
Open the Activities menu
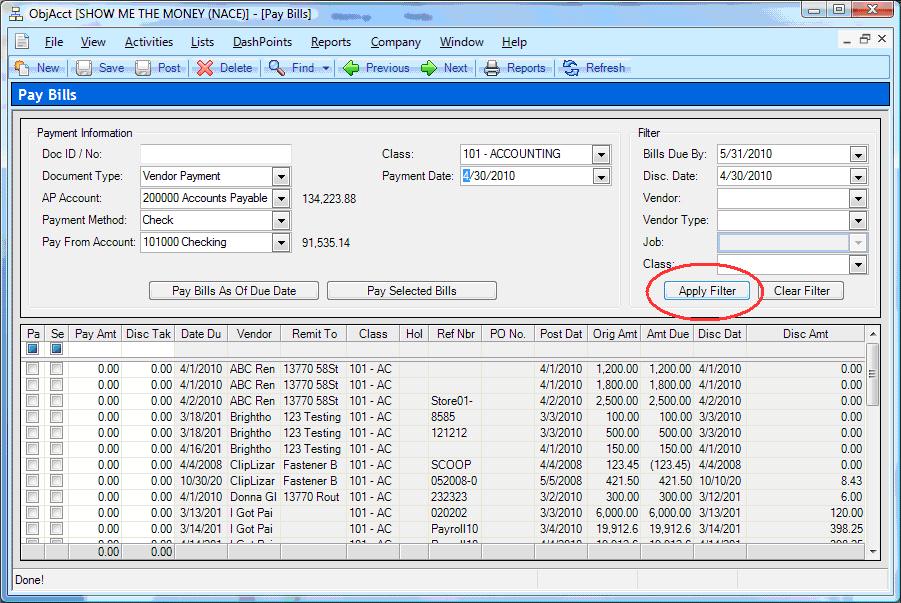click(x=149, y=42)
